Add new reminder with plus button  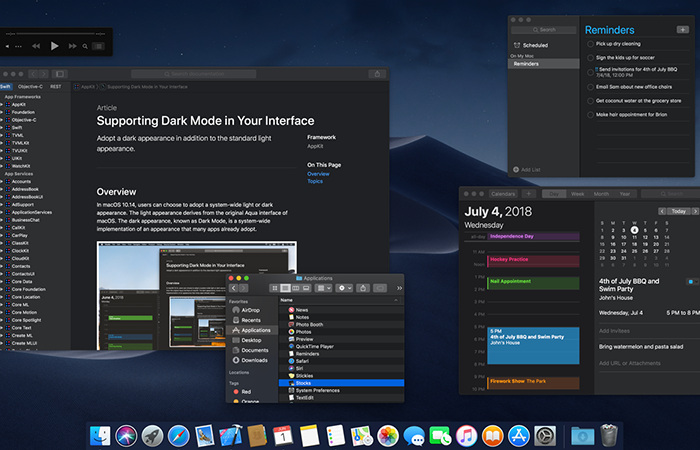coord(683,29)
